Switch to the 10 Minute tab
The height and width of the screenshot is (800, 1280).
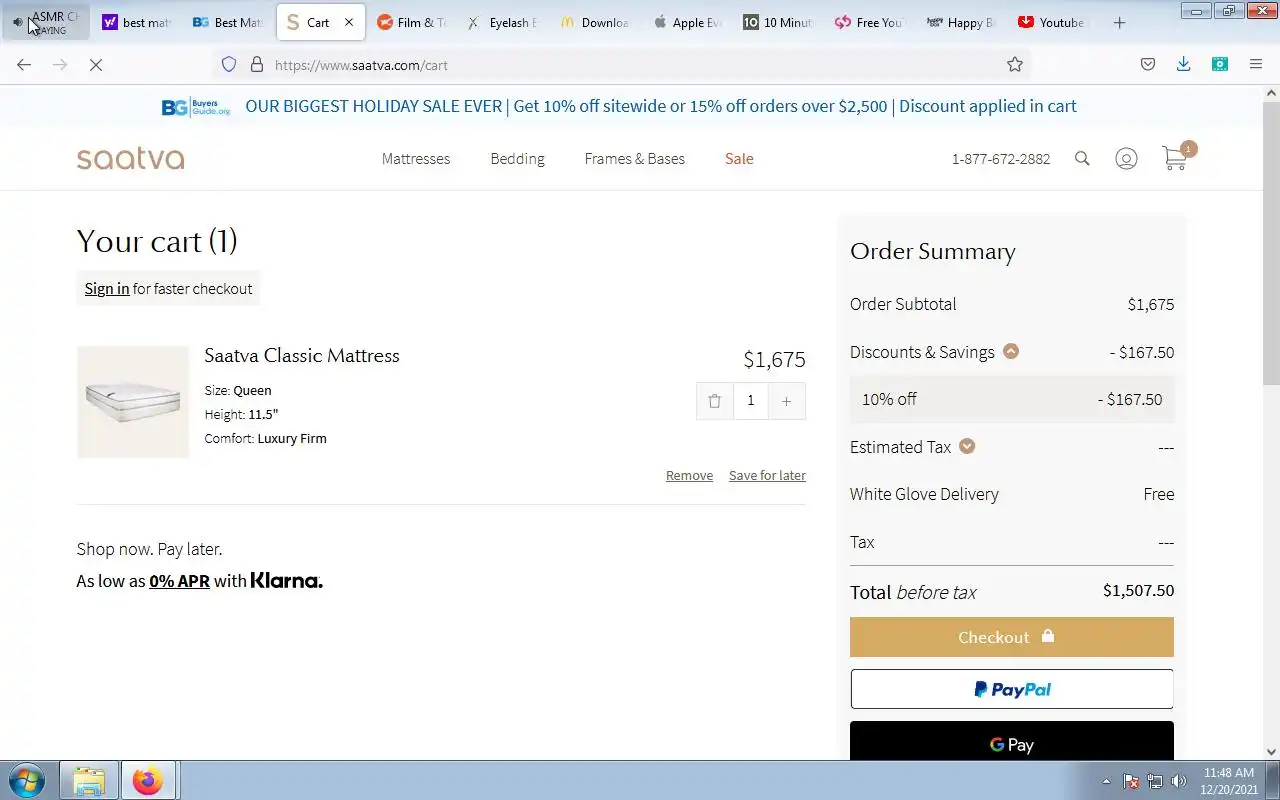(778, 22)
